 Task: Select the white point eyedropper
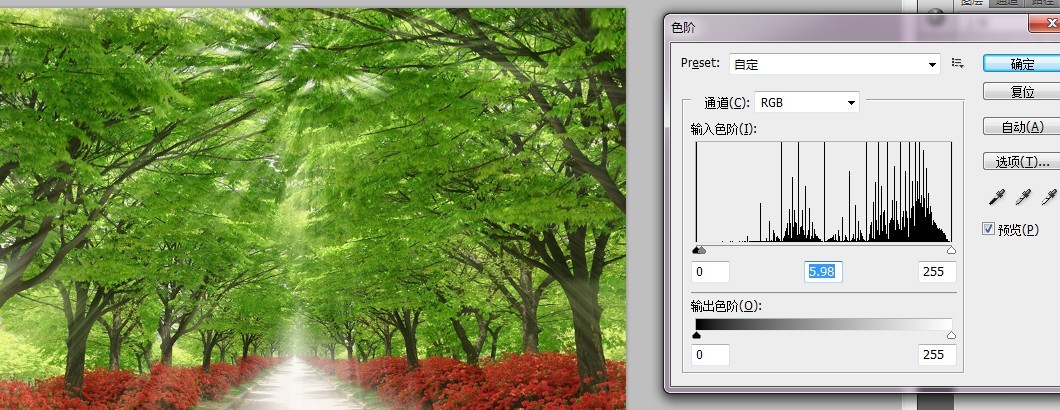point(1049,196)
